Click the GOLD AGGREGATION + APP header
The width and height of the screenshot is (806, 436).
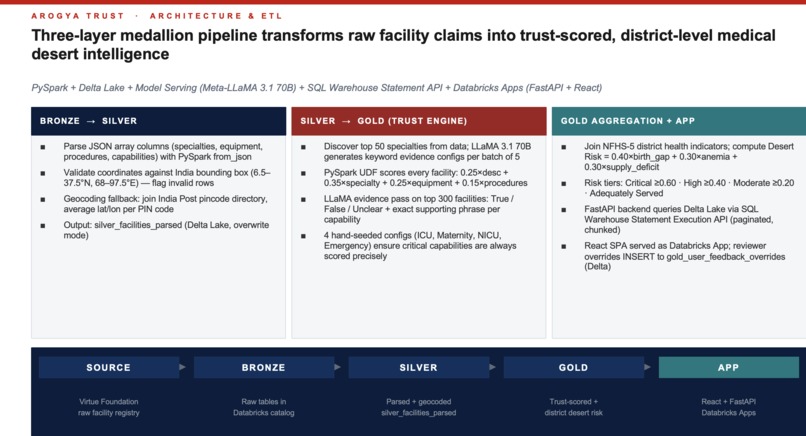tap(679, 121)
